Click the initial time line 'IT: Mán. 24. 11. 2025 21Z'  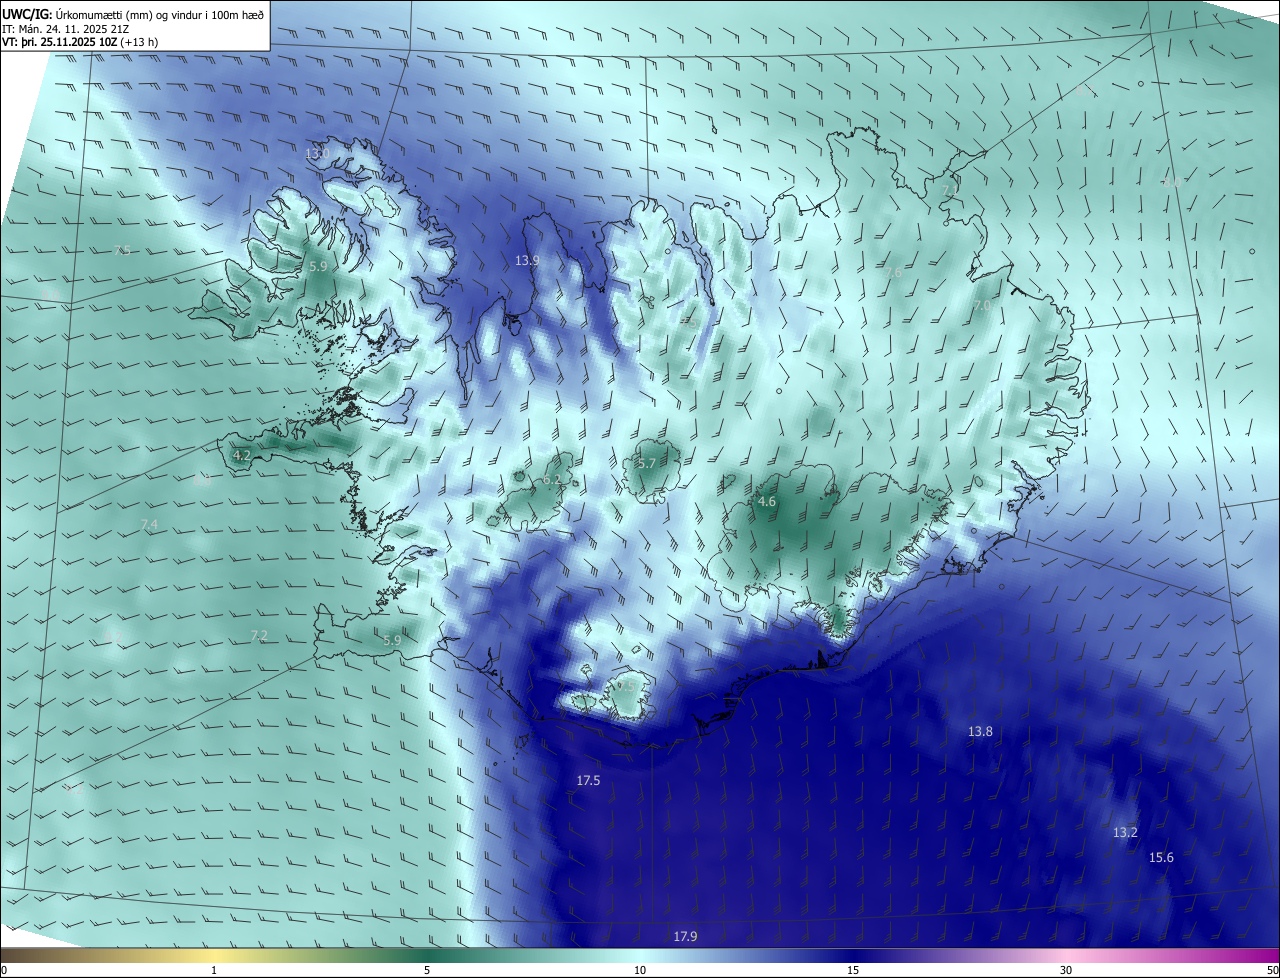[x=65, y=28]
